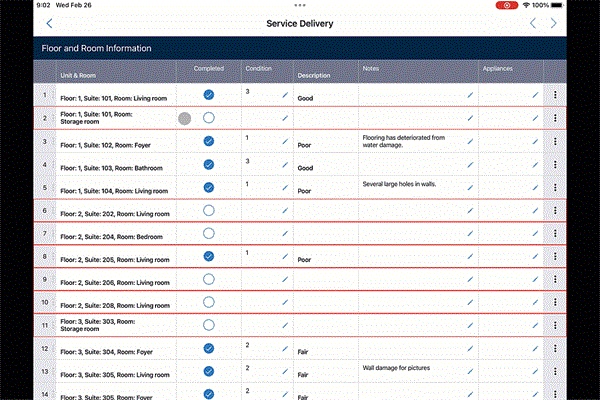Edit notes for Suite 104 Living room

click(470, 188)
